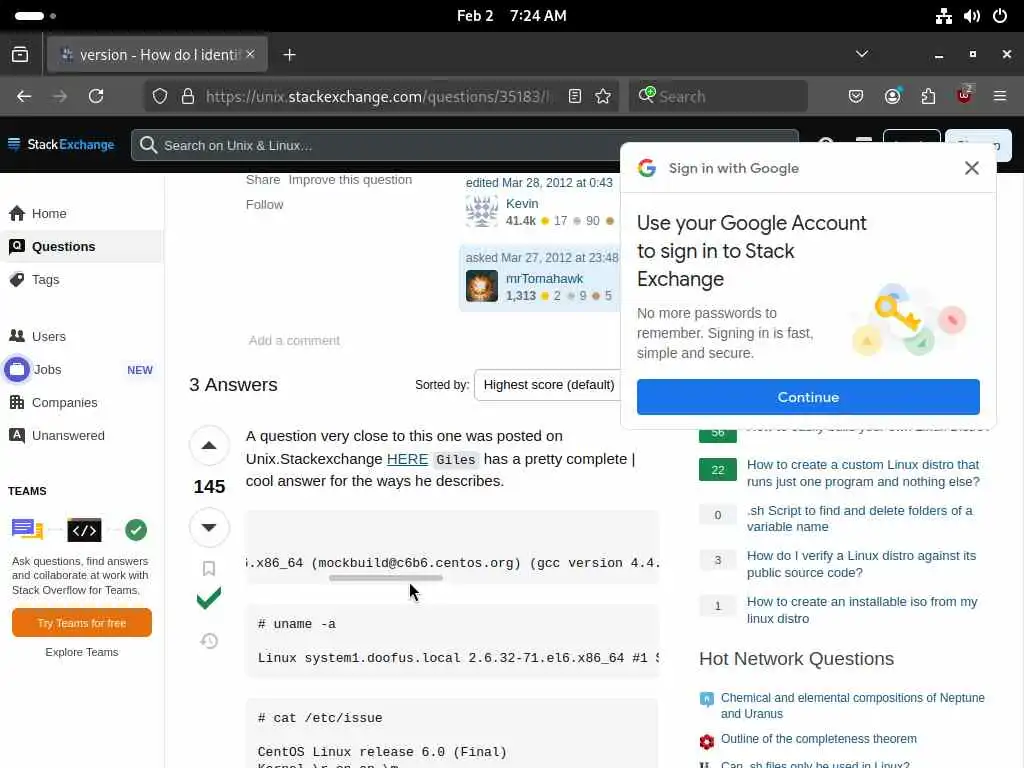The image size is (1024, 768).
Task: Open the network status tray icon
Action: [x=943, y=16]
